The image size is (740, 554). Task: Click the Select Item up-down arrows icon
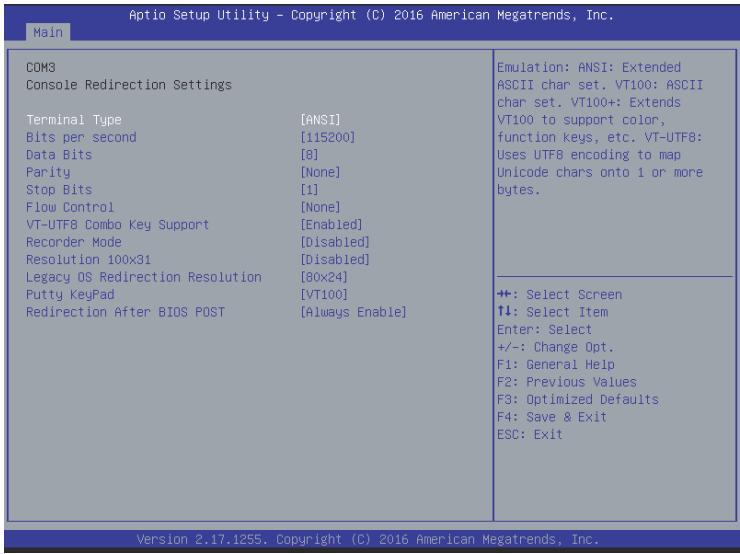click(x=504, y=311)
